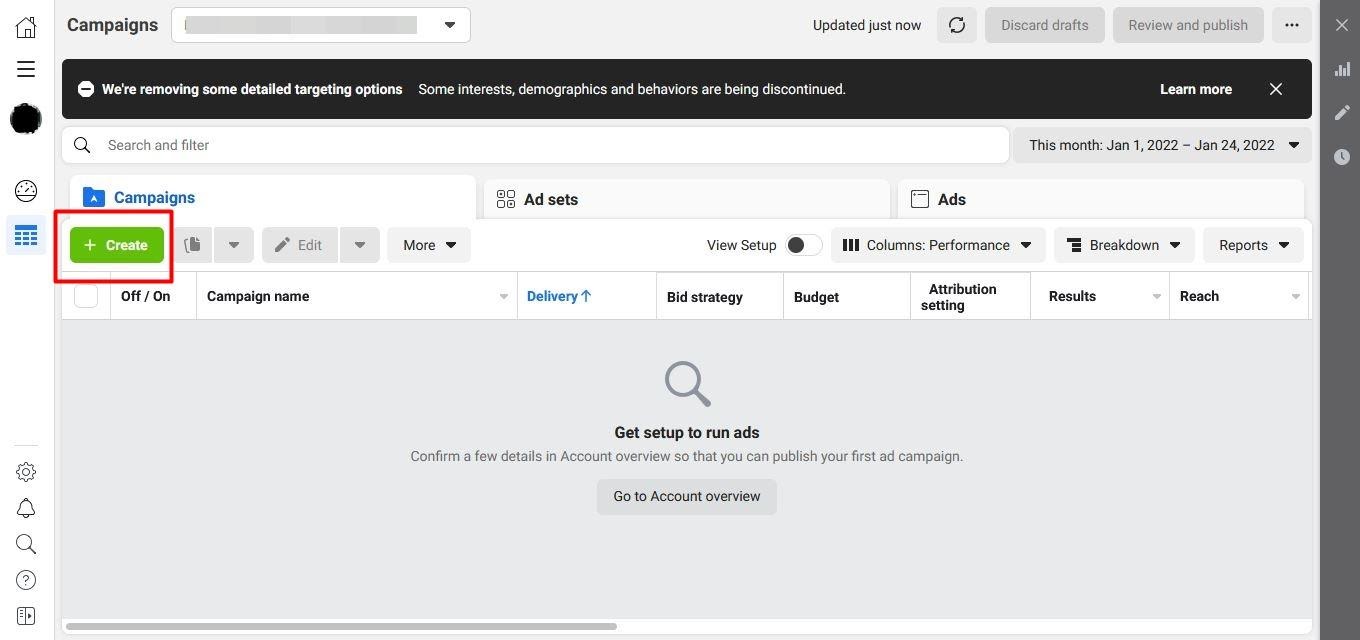
Task: Click the green Create button
Action: tap(117, 245)
